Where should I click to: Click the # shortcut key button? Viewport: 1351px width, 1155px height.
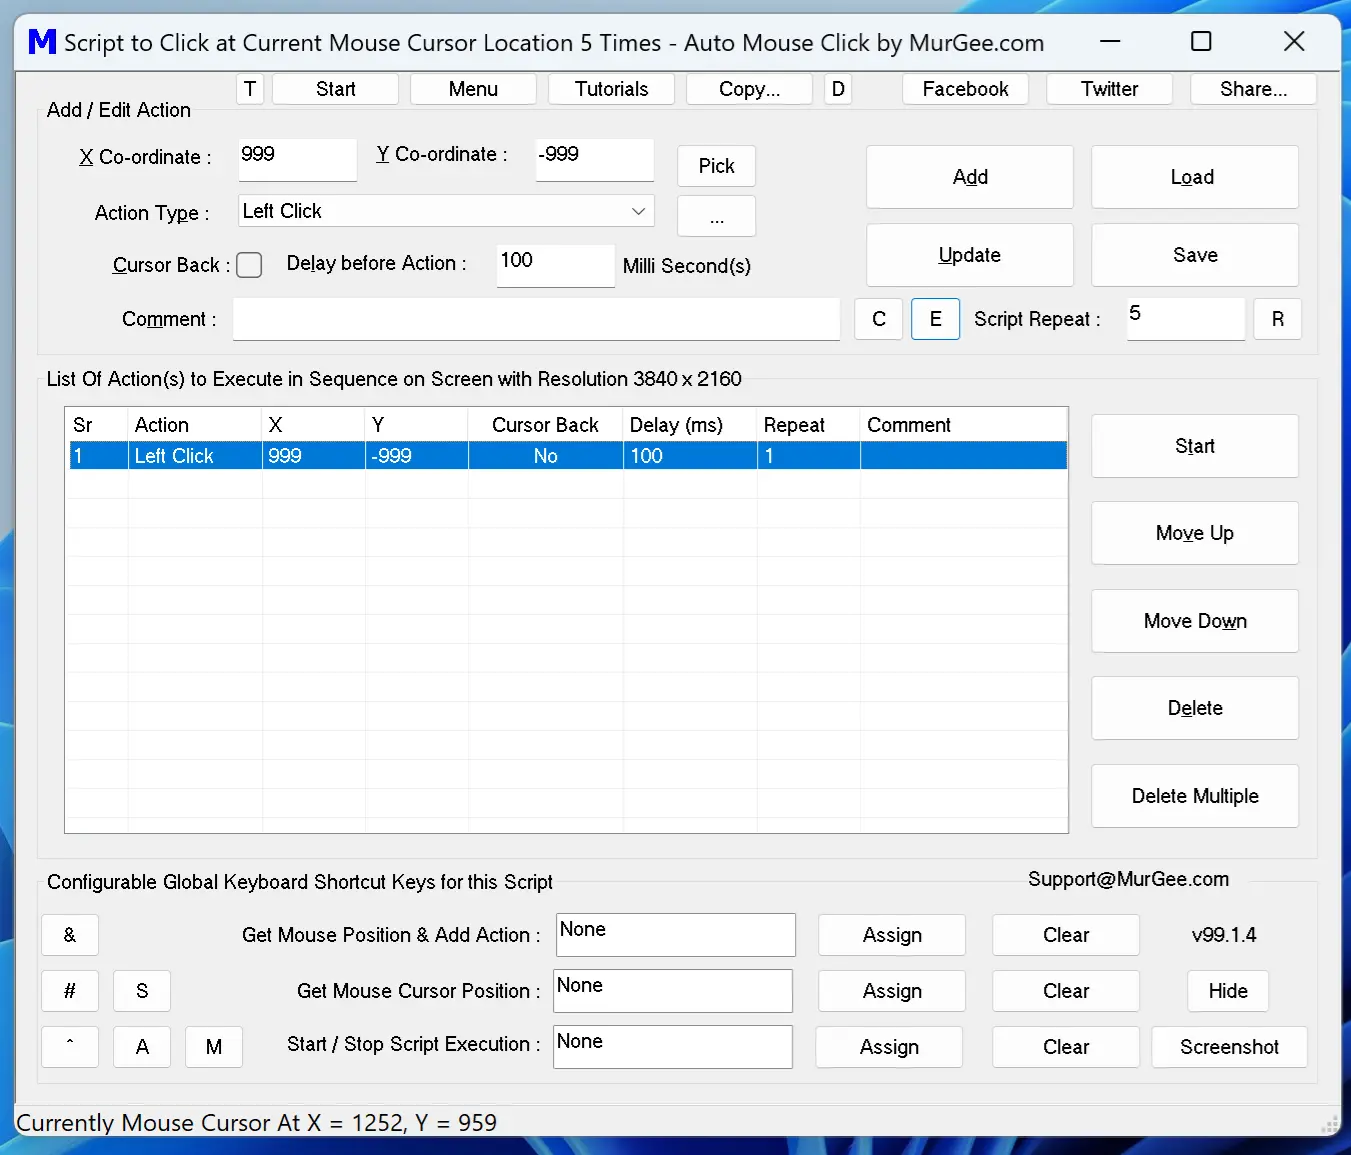[x=69, y=991]
